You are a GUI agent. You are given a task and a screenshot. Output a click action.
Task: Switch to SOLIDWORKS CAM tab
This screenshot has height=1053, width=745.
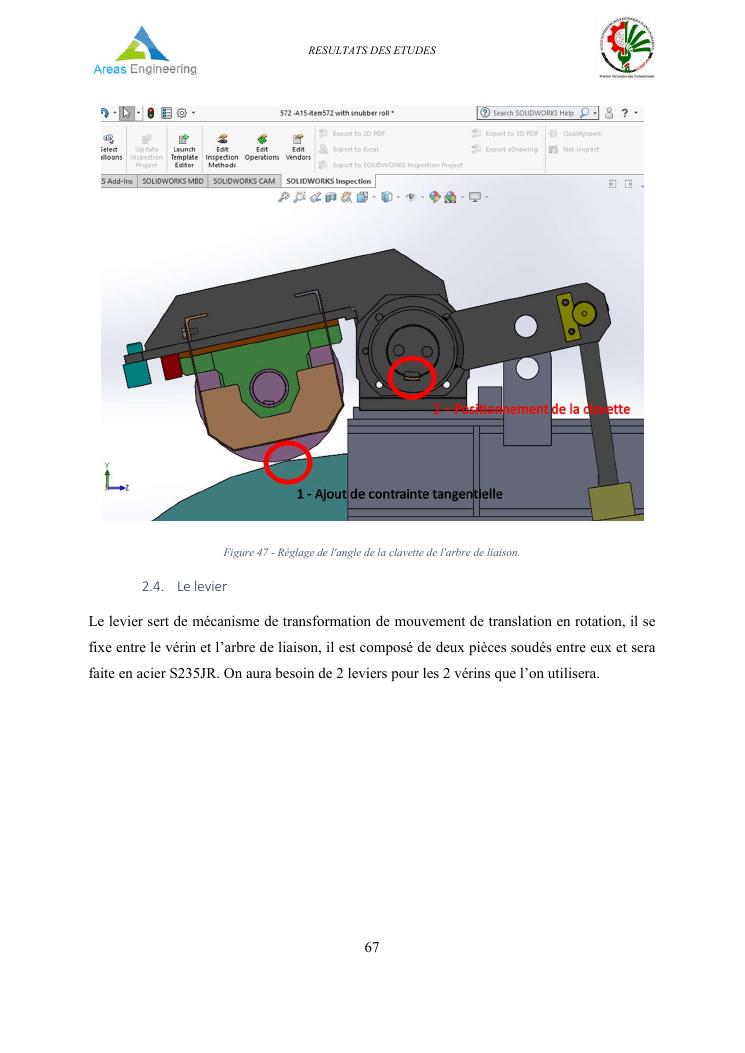[x=244, y=181]
